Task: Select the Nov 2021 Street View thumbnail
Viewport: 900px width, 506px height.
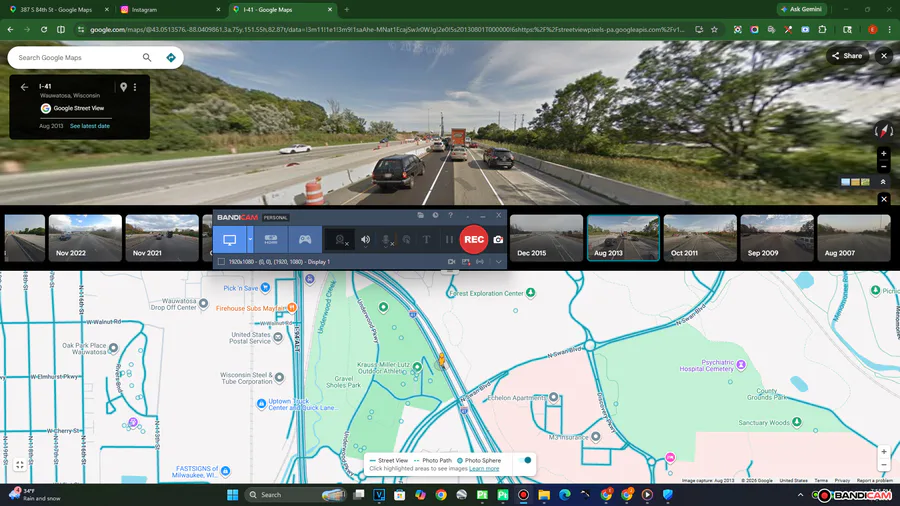Action: 162,238
